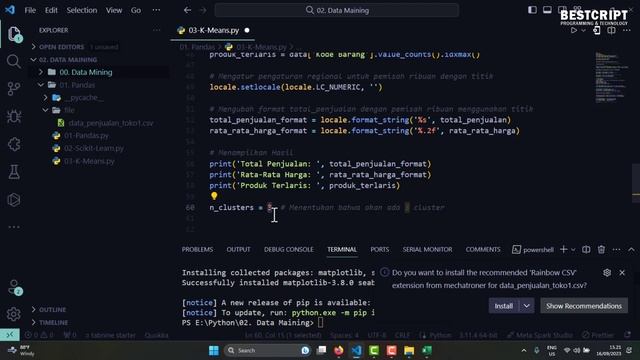Screen dimensions: 640x360
Task: Click the Spaces: 4 indentation setting
Action: pos(344,335)
